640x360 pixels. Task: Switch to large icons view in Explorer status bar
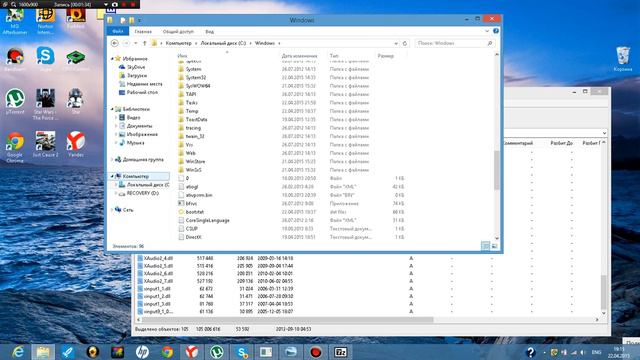click(495, 246)
